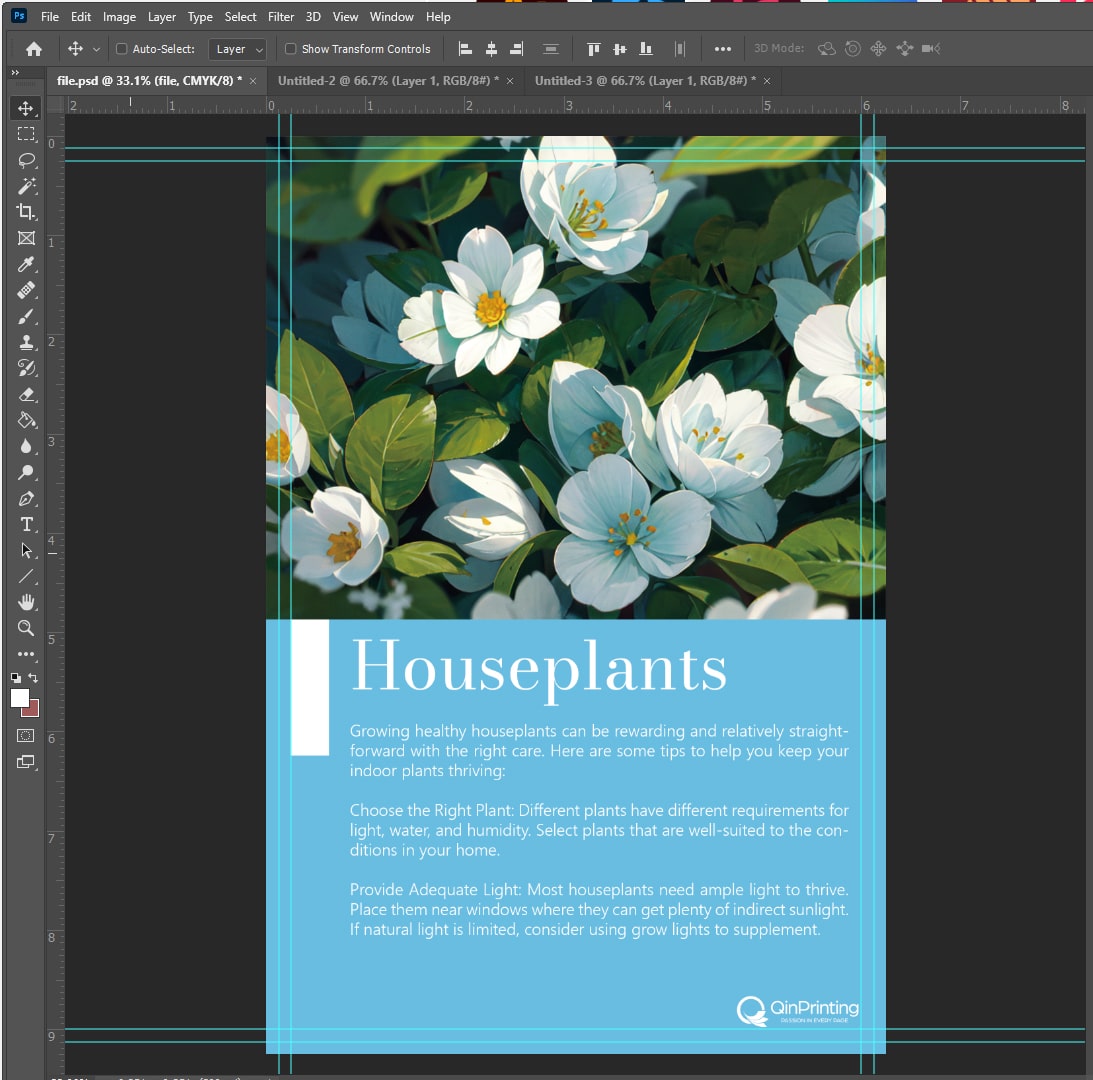Align right edges of layers

517,49
